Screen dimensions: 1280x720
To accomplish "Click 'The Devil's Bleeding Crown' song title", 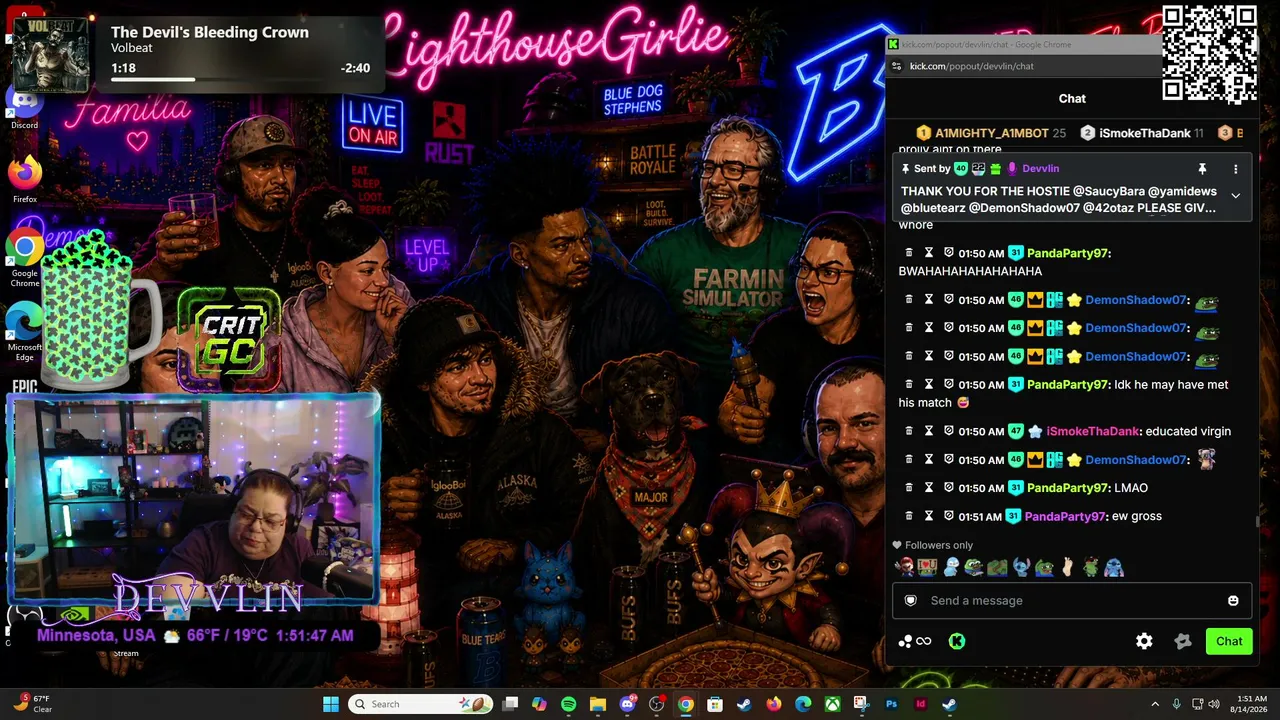I will tap(210, 32).
